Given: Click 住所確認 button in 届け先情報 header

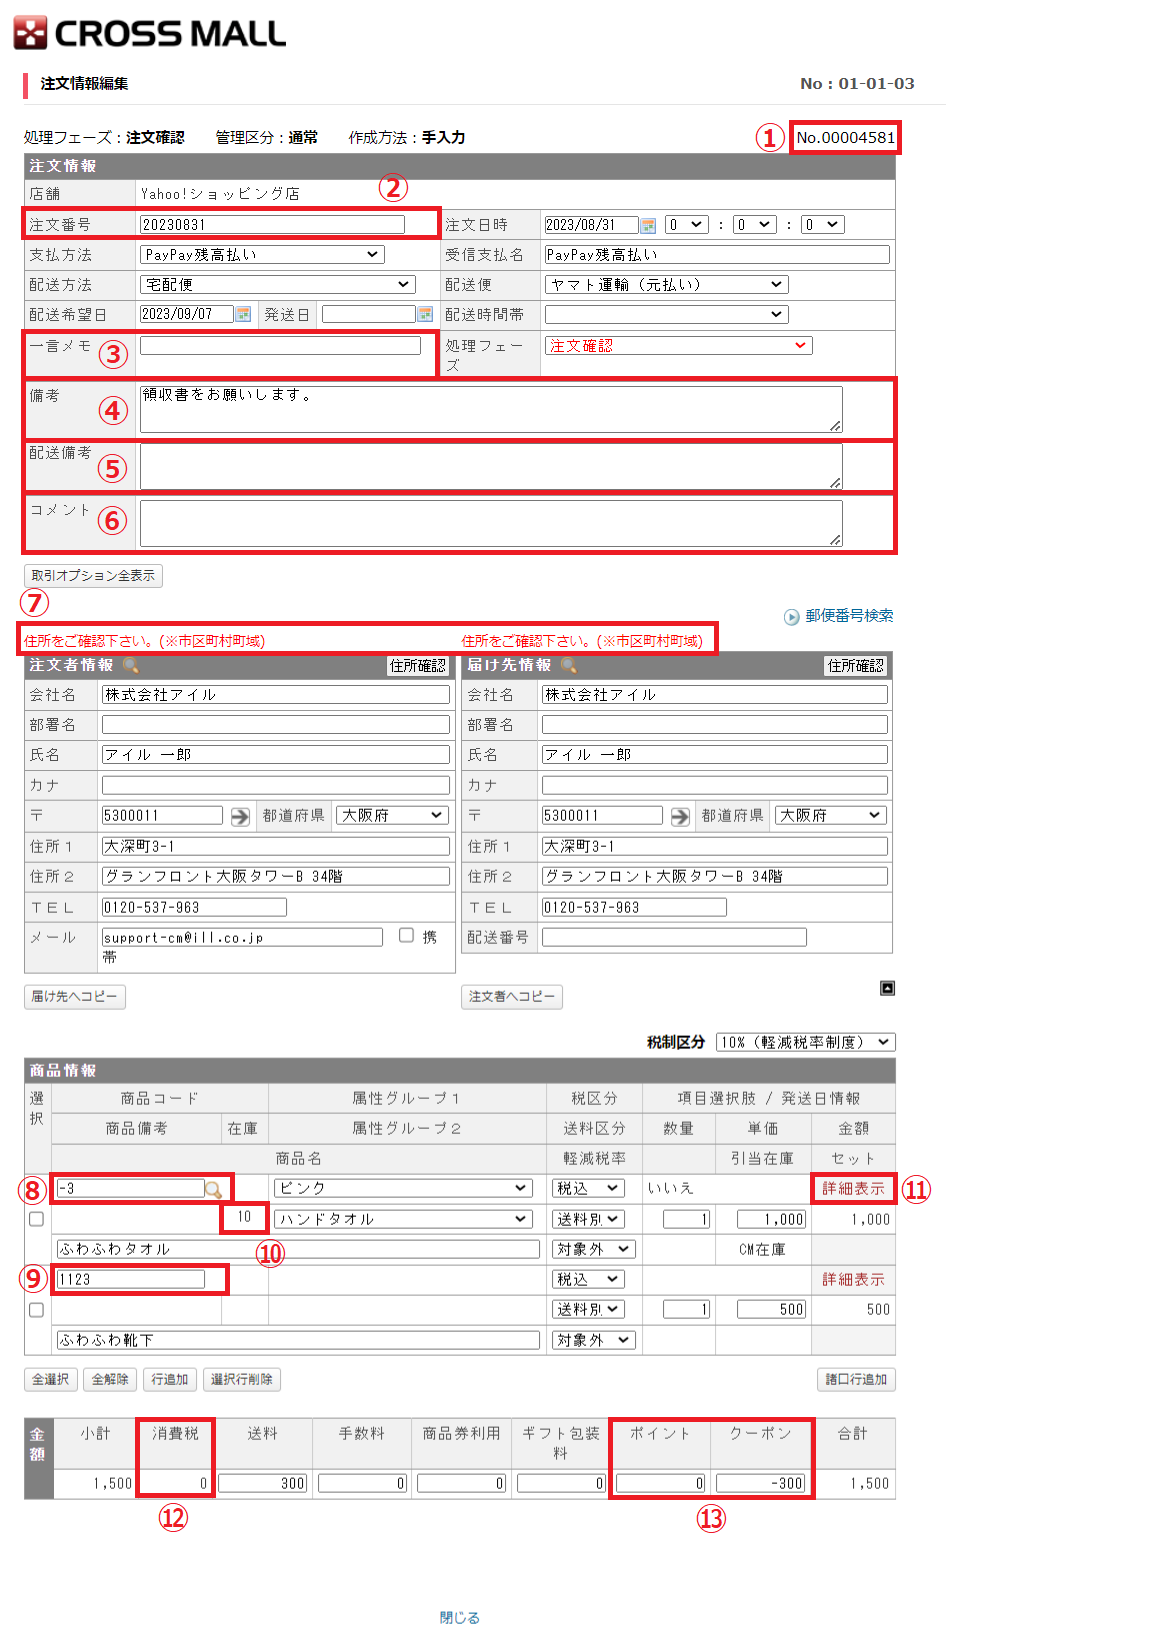Looking at the screenshot, I should pos(856,666).
